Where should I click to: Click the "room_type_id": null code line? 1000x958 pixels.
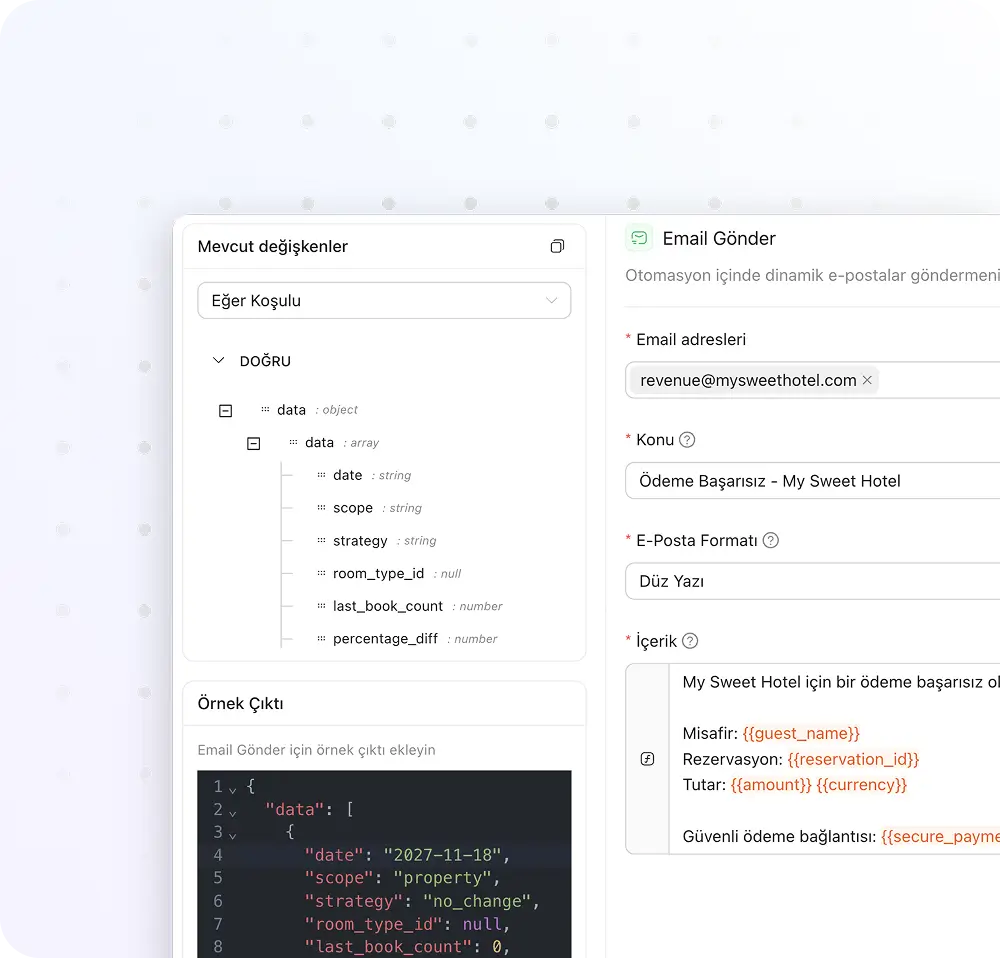tap(407, 924)
